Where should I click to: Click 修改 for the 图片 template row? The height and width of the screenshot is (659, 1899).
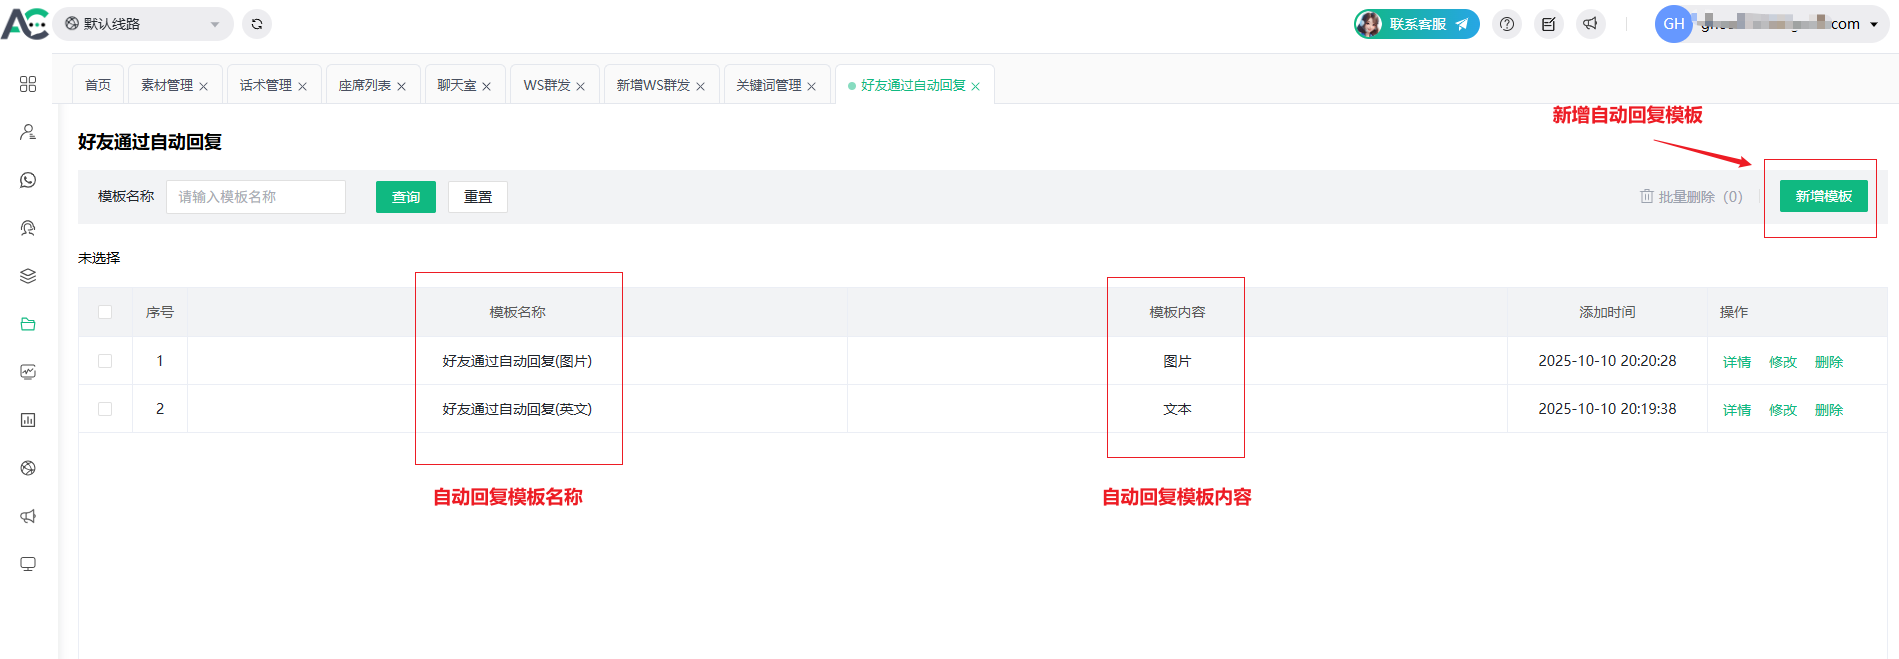(x=1782, y=362)
